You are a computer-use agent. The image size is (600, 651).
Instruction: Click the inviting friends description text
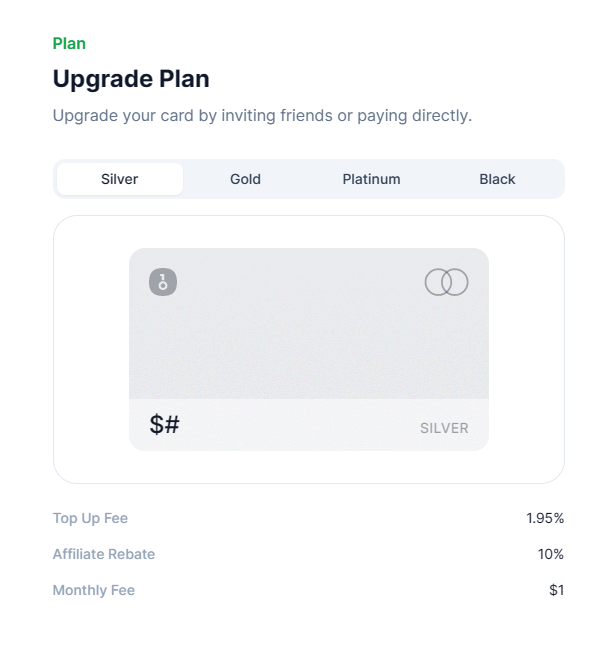coord(262,116)
